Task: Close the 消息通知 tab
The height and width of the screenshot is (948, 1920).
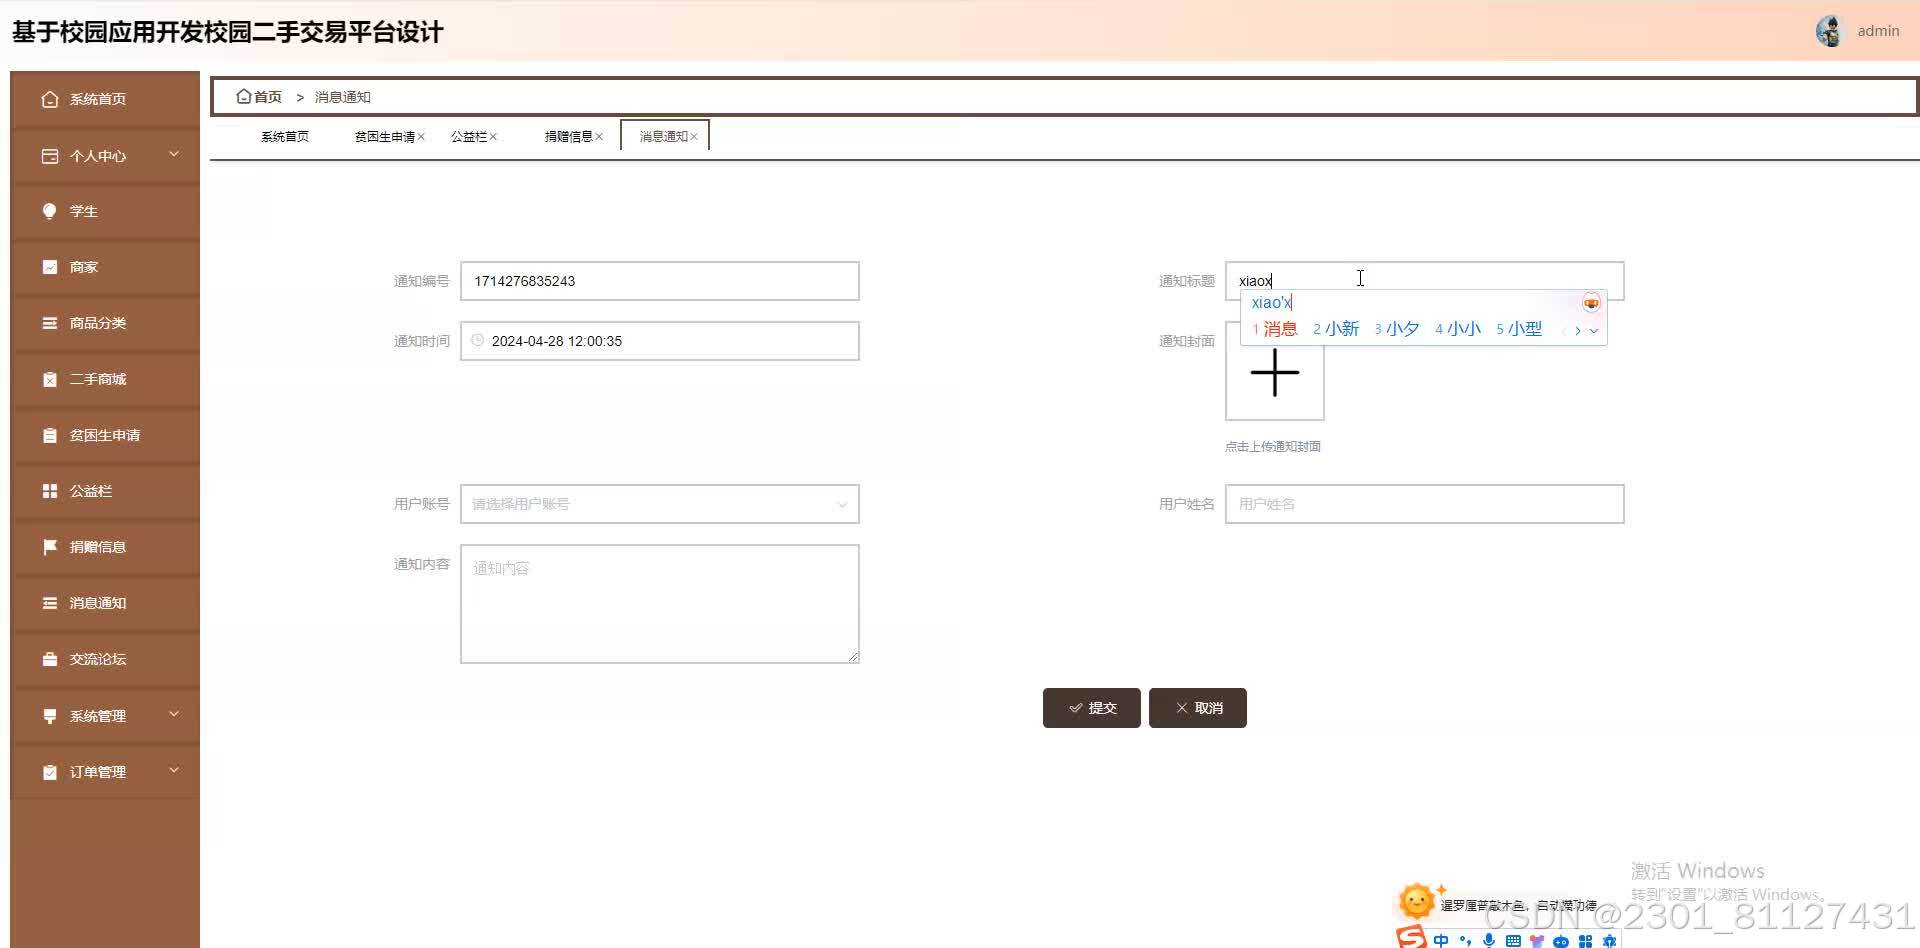Action: click(694, 137)
